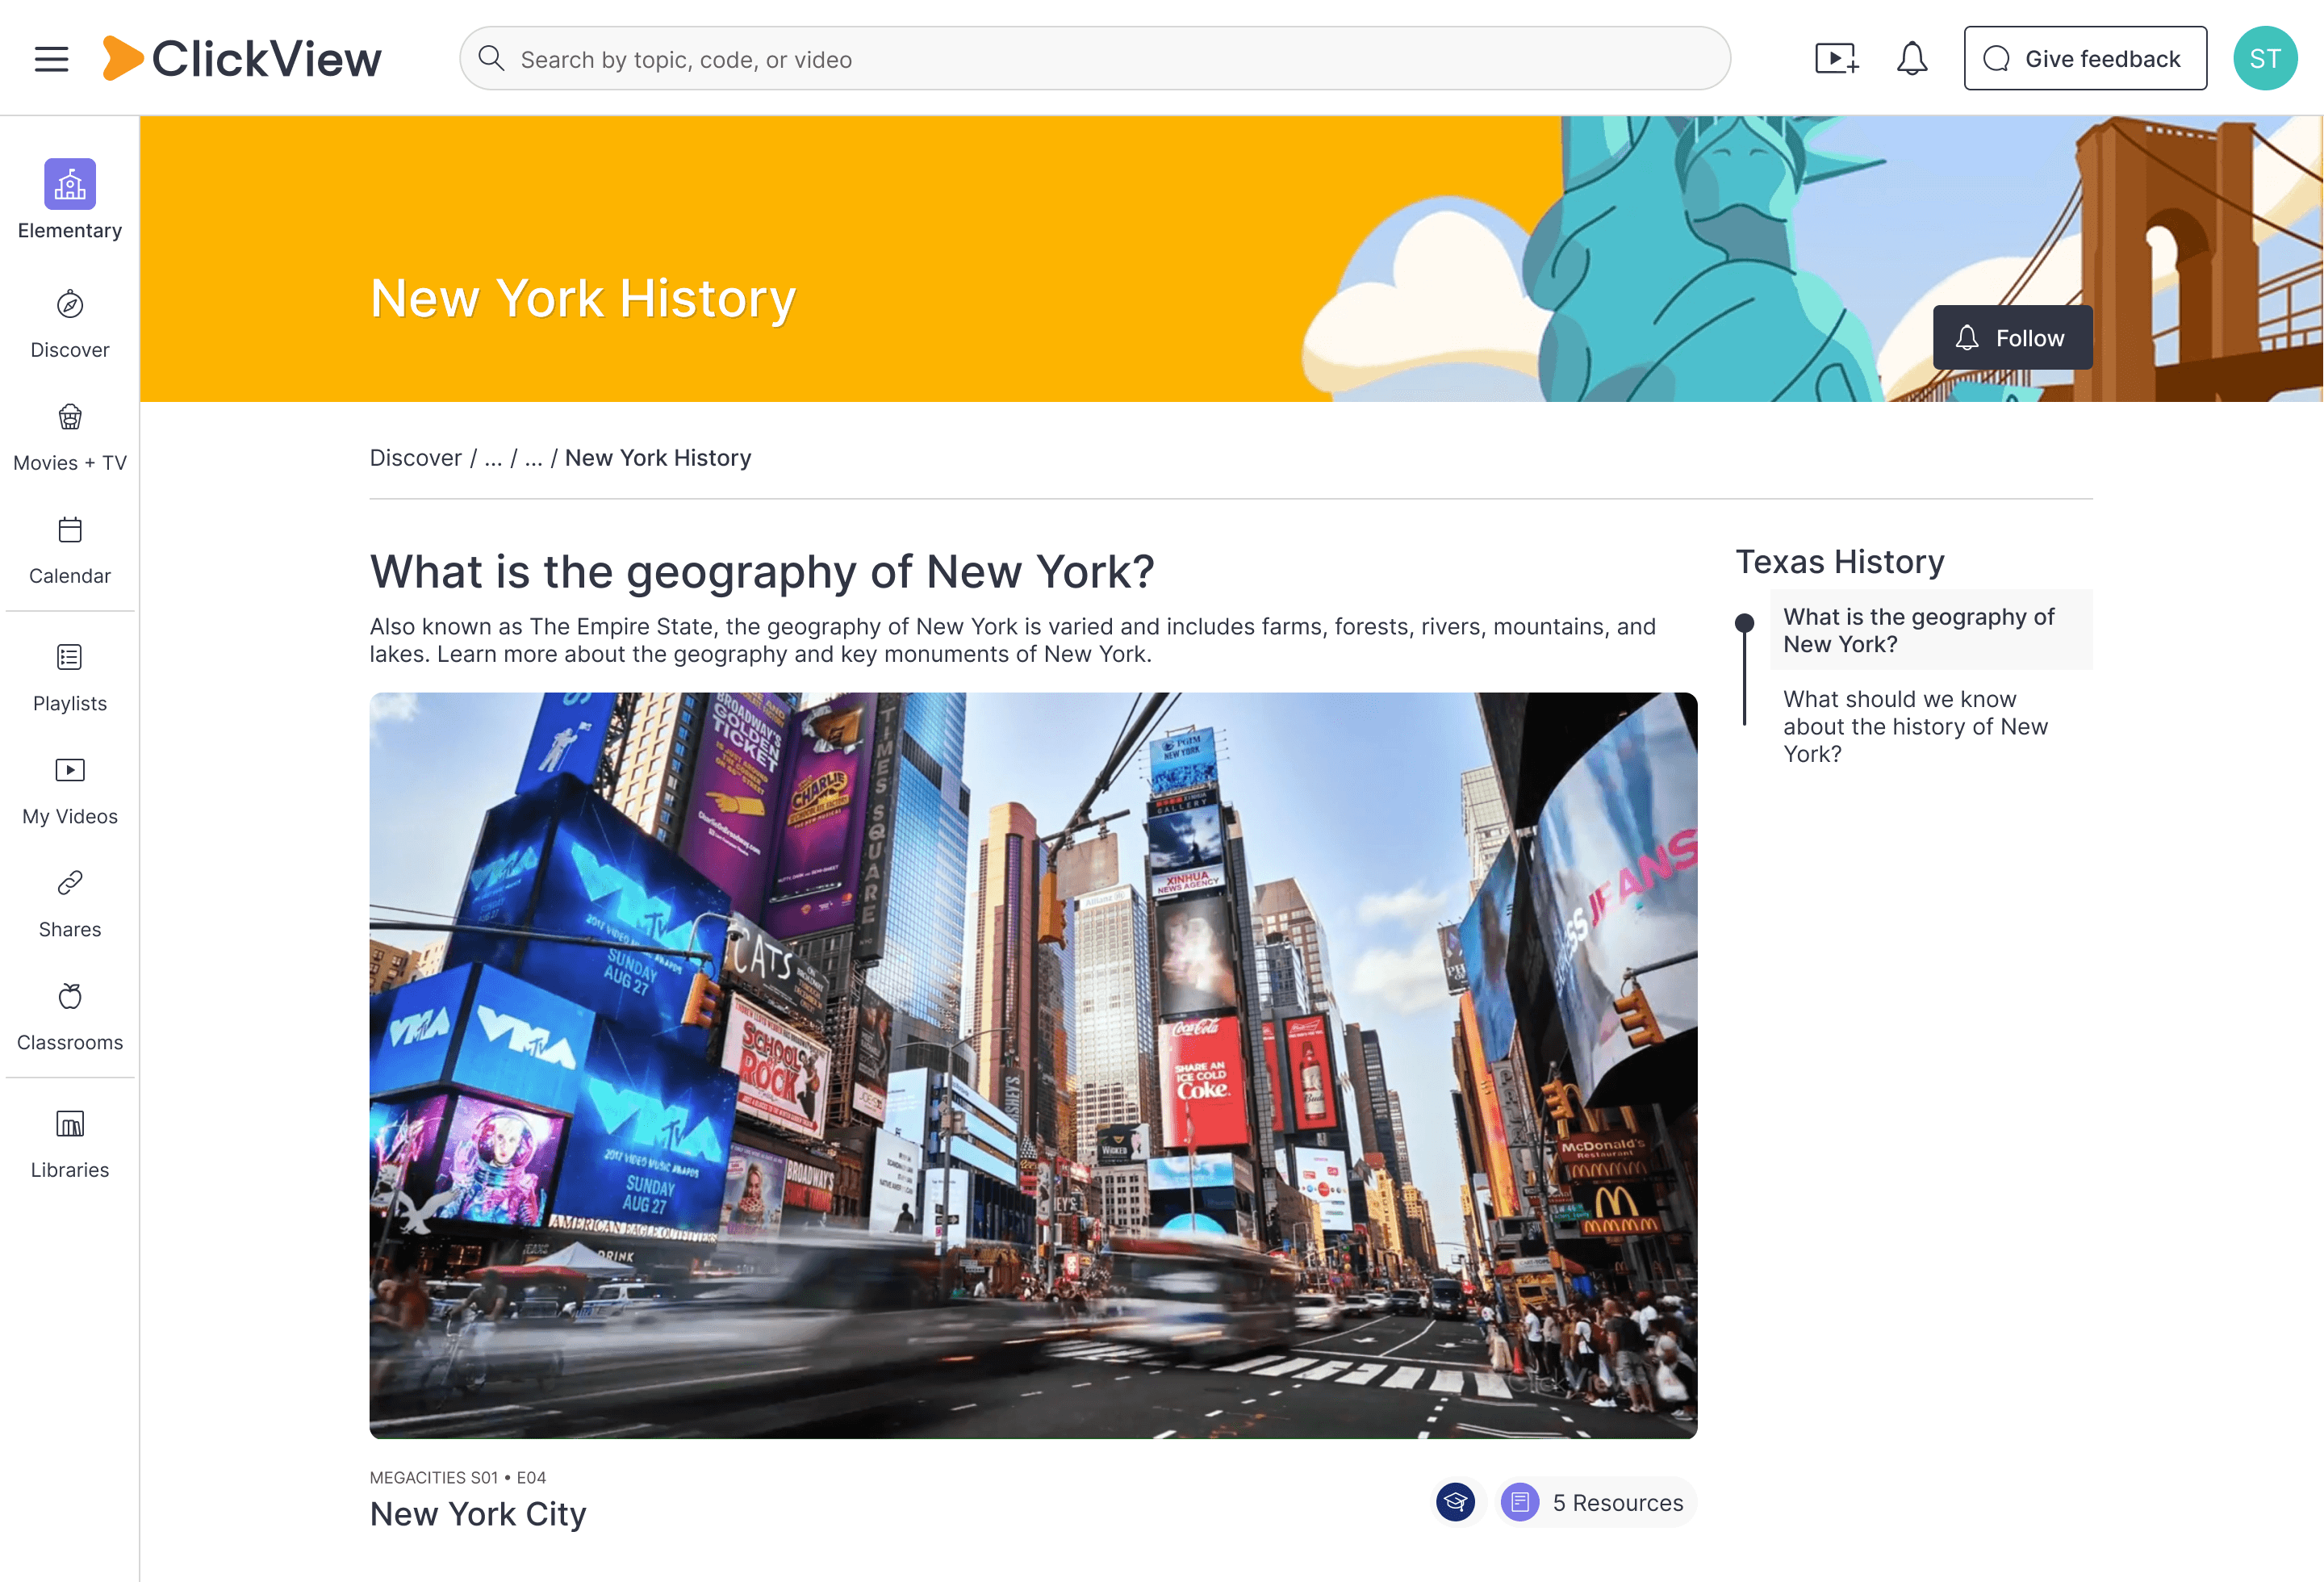Click in the search by topic field
This screenshot has width=2324, height=1582.
pyautogui.click(x=1095, y=59)
